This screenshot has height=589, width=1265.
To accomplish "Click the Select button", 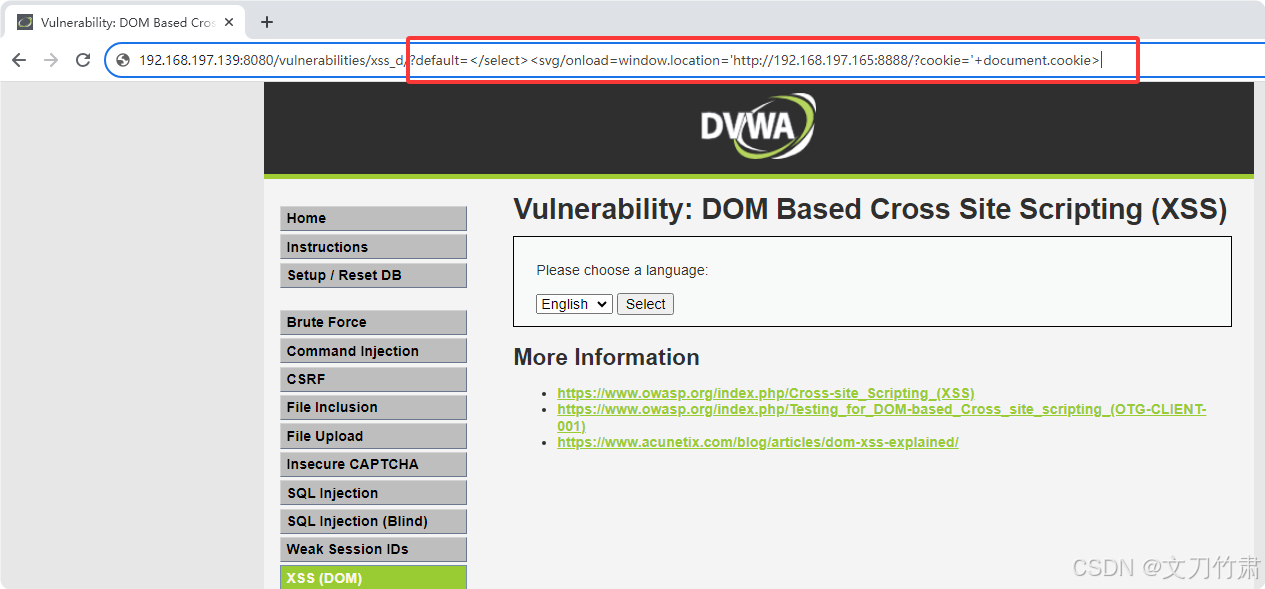I will point(645,304).
